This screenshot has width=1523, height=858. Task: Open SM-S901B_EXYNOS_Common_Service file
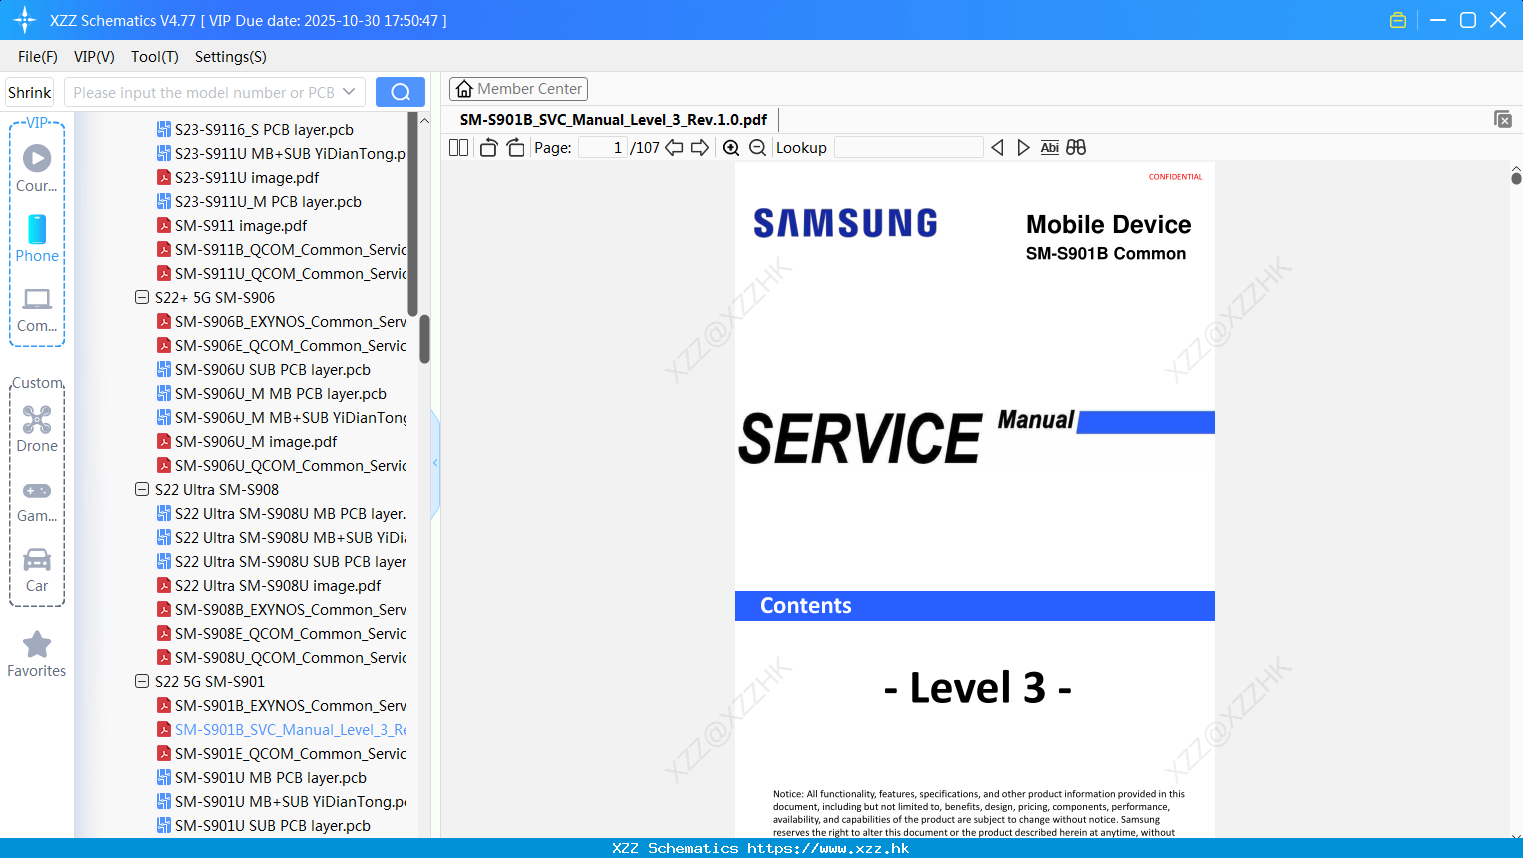click(x=281, y=705)
